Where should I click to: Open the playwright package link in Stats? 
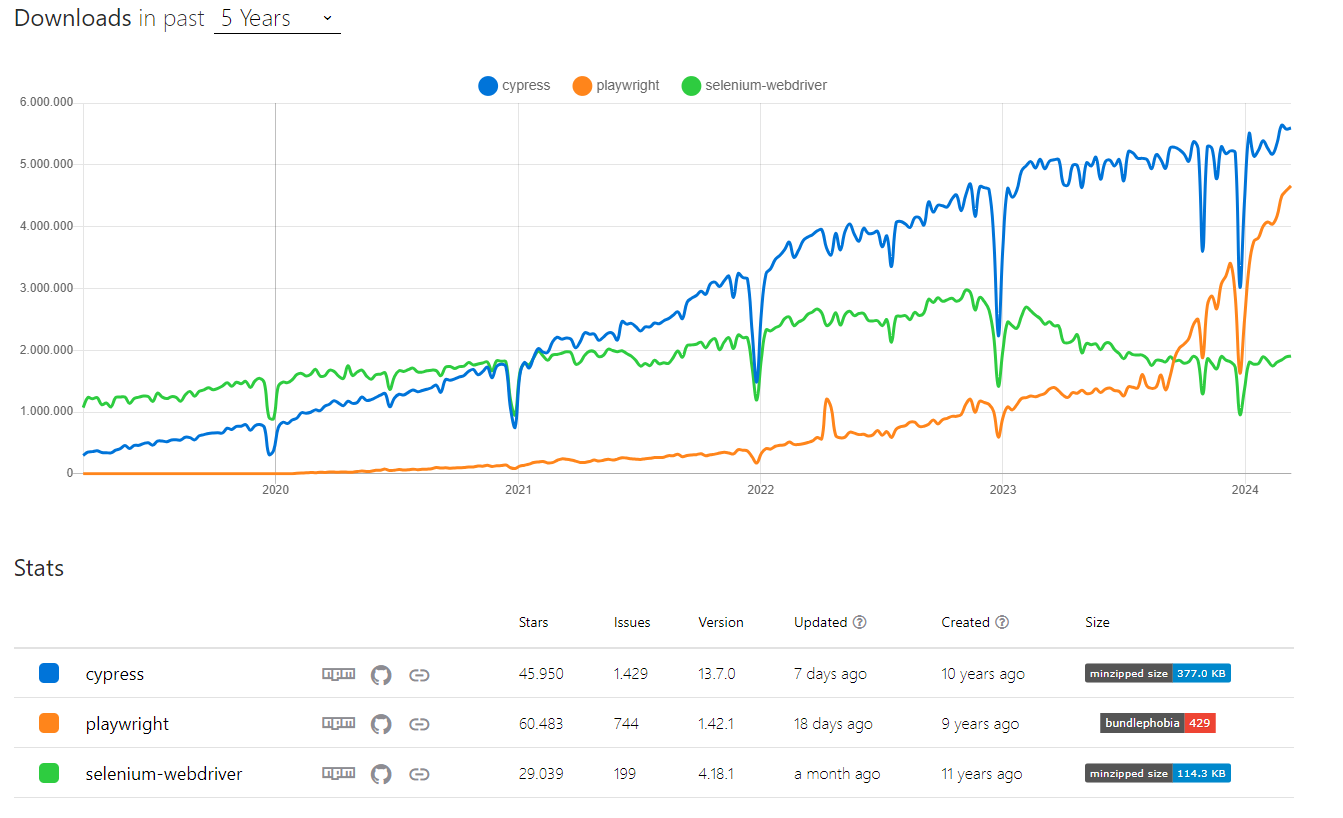(127, 724)
